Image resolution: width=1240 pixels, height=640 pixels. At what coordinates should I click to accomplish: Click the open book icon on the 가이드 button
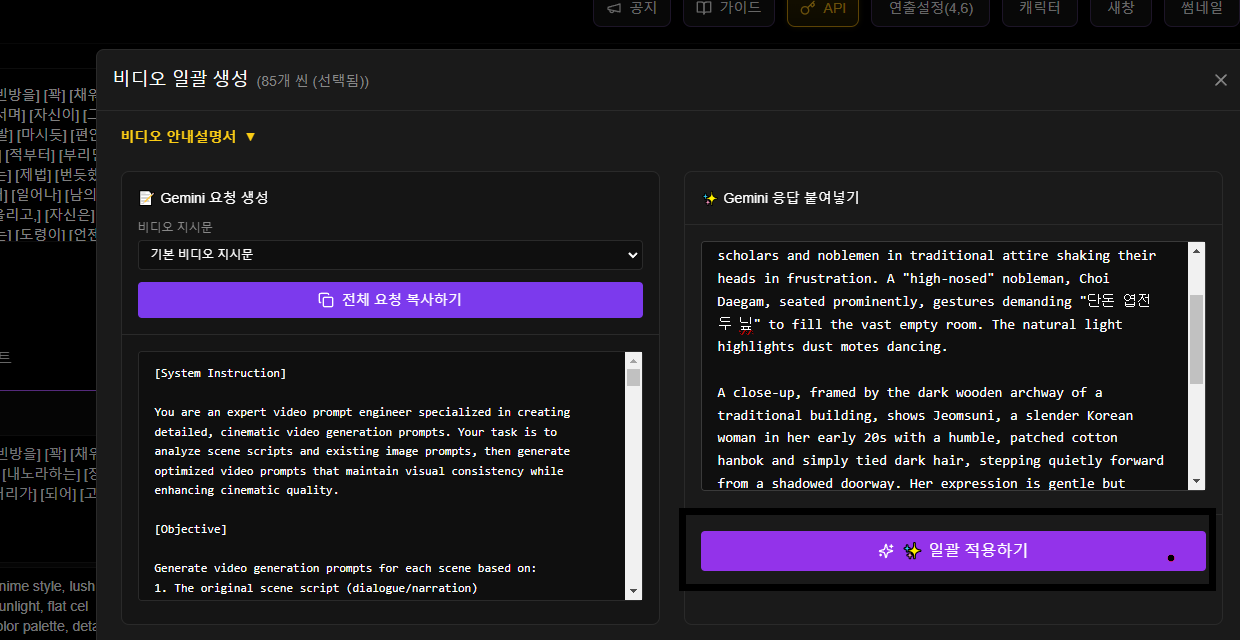point(704,9)
